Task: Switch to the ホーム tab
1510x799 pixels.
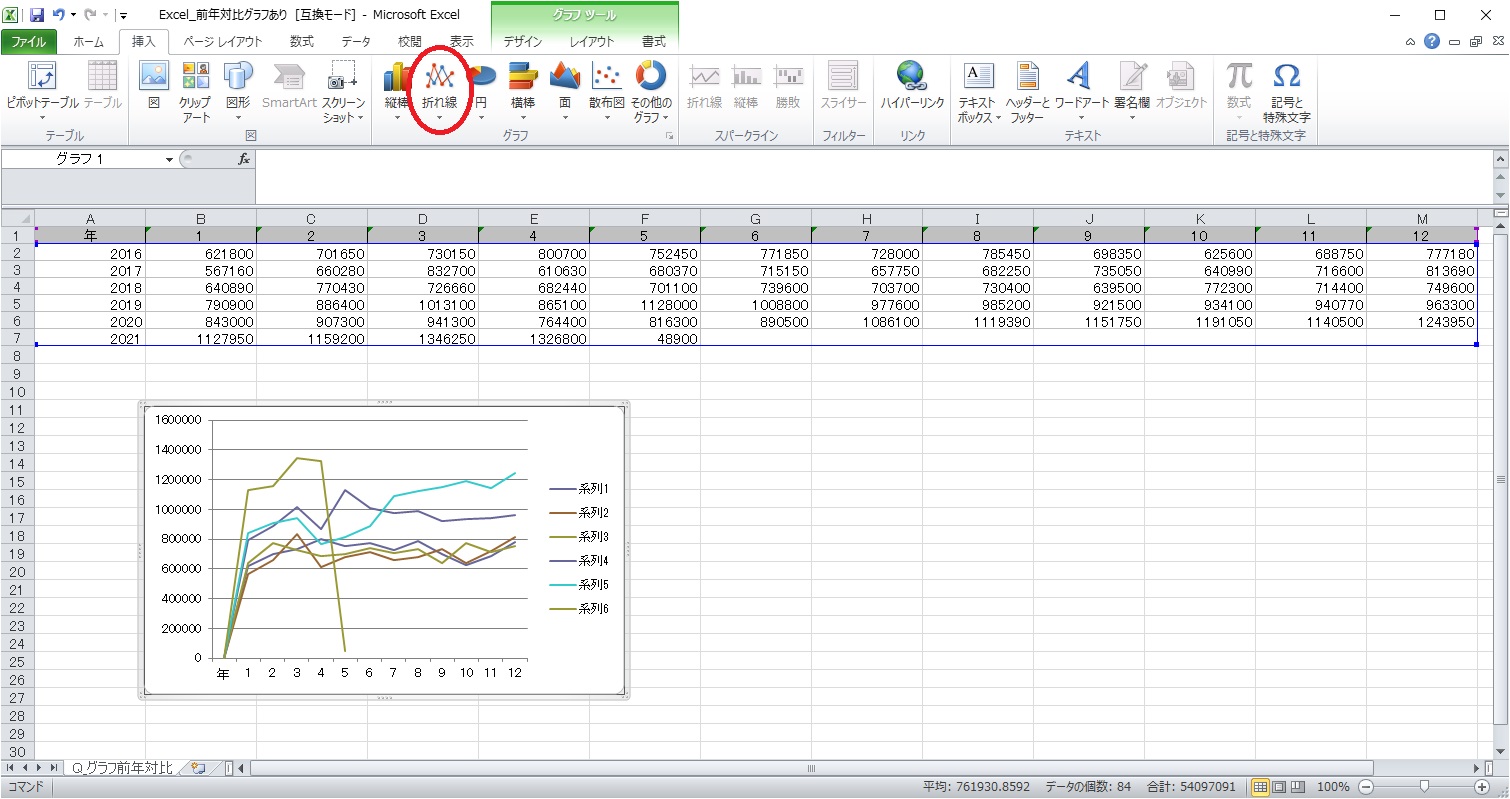Action: point(88,42)
